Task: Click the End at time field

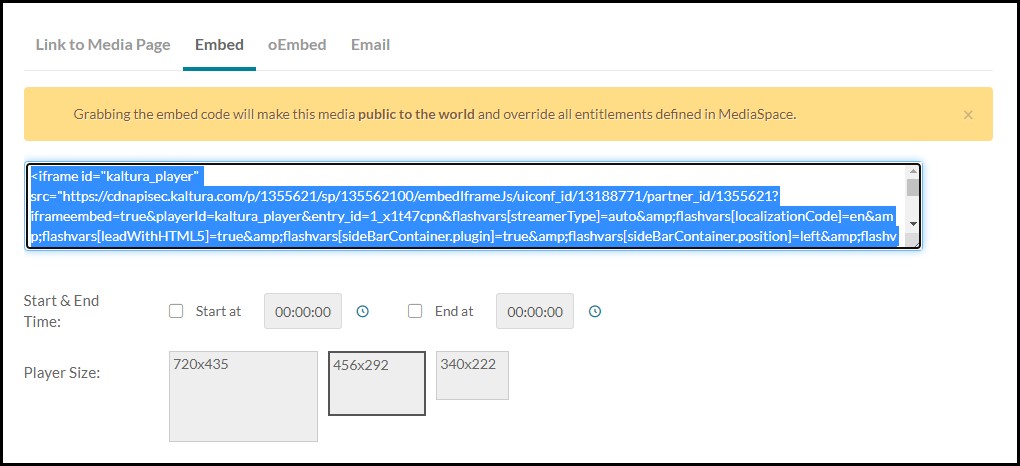Action: click(535, 311)
